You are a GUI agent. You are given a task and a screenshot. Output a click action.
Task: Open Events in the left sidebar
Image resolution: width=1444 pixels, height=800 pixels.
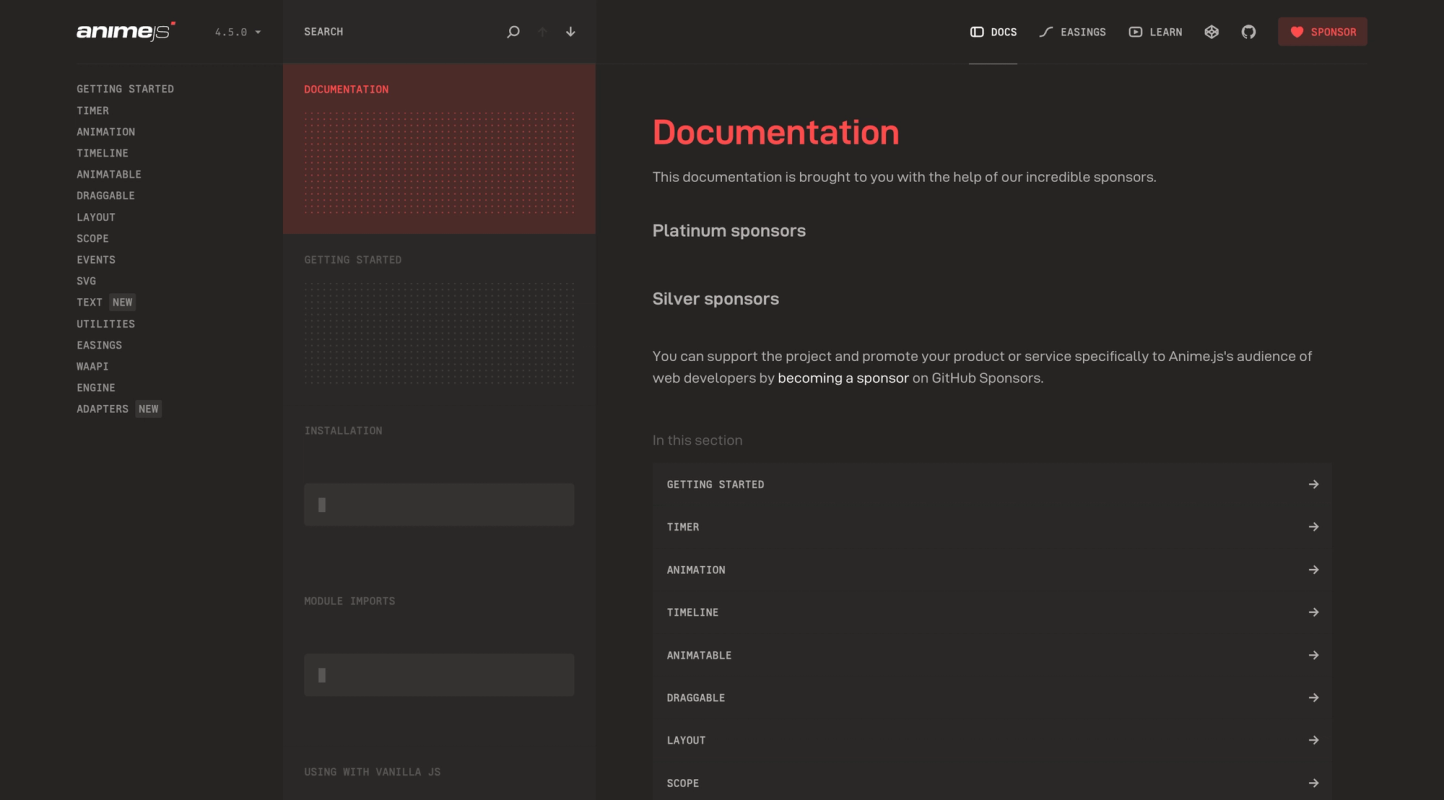click(96, 260)
